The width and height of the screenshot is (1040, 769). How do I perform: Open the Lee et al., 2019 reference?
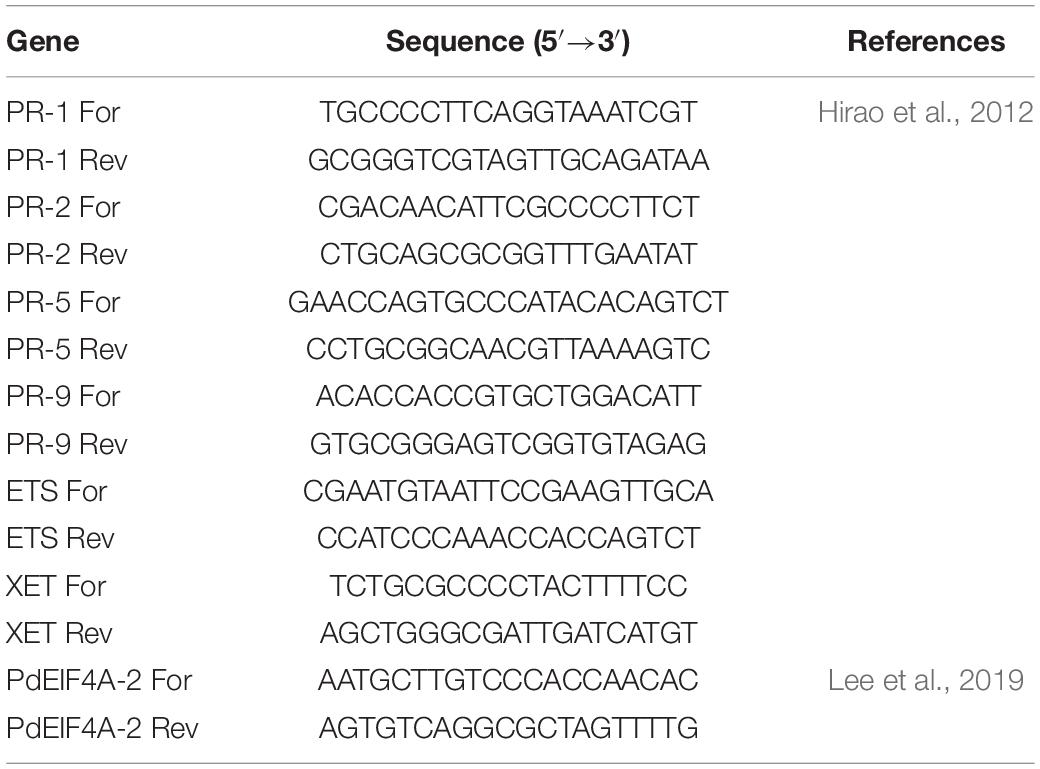coord(925,680)
